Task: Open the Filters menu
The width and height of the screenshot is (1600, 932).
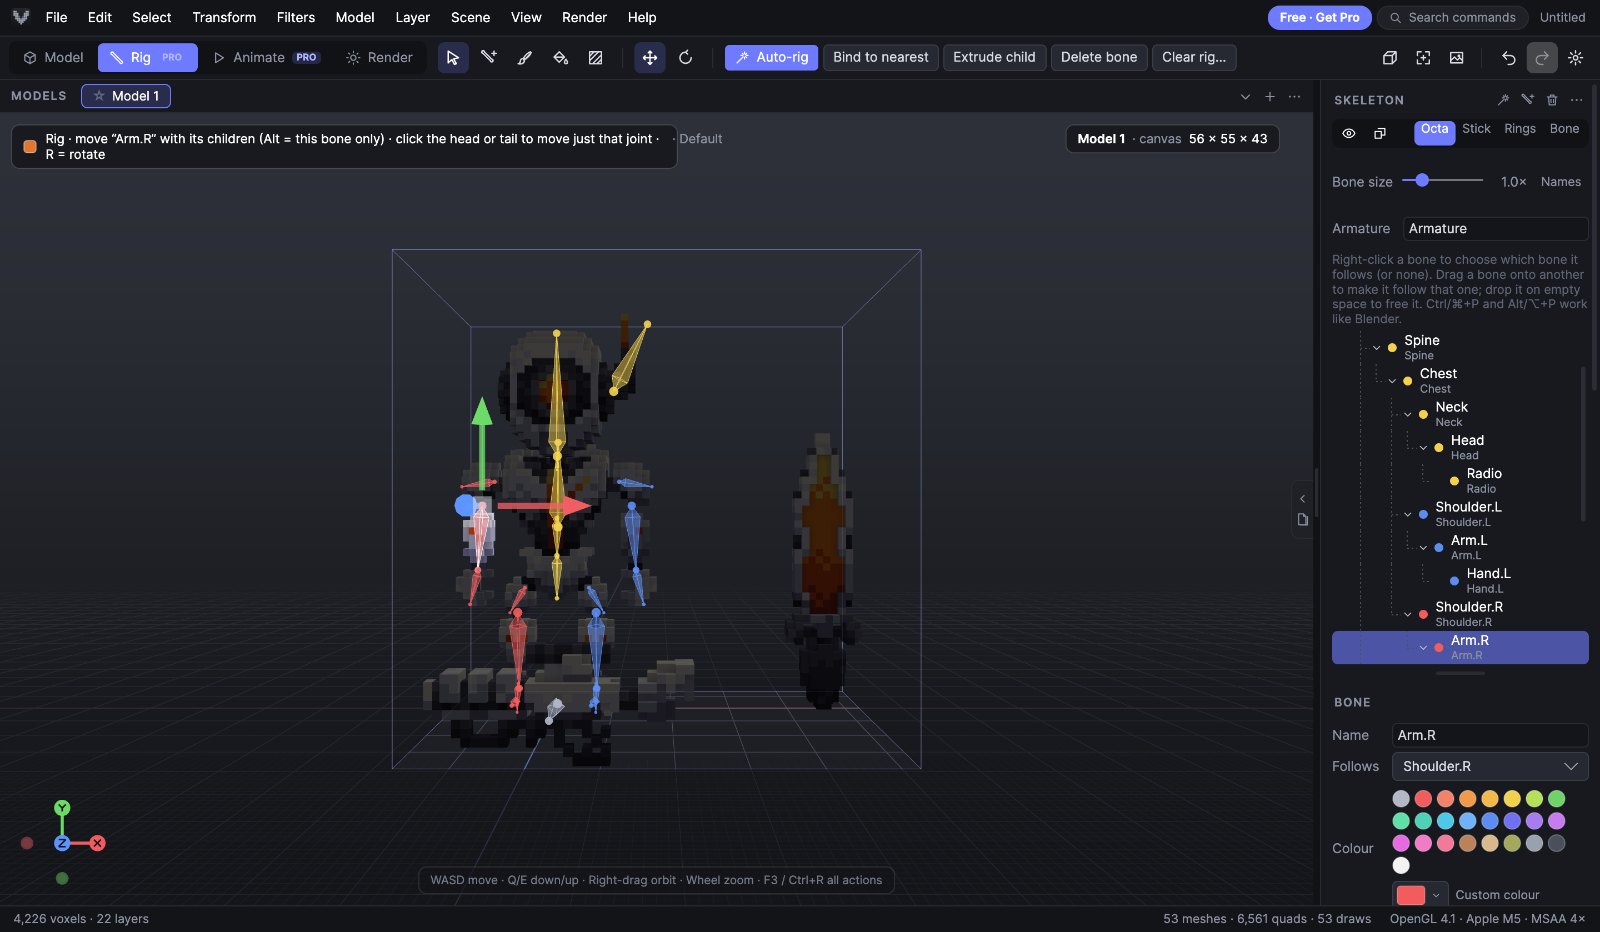Action: point(295,17)
